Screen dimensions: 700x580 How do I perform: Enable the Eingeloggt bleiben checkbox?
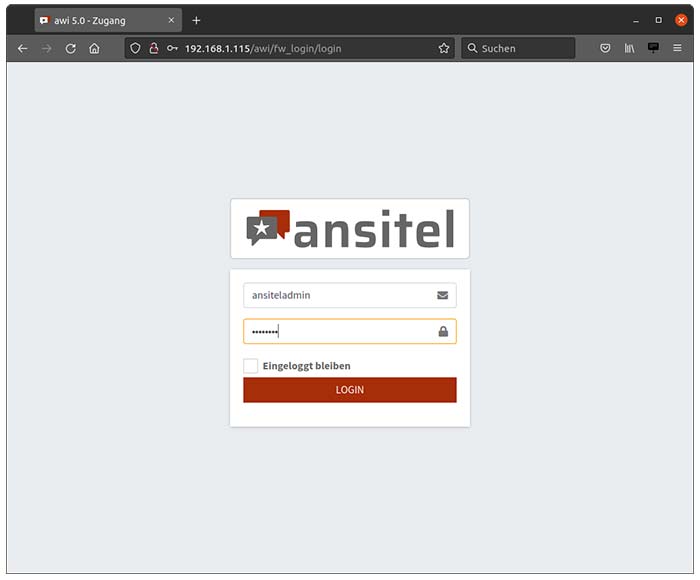250,366
